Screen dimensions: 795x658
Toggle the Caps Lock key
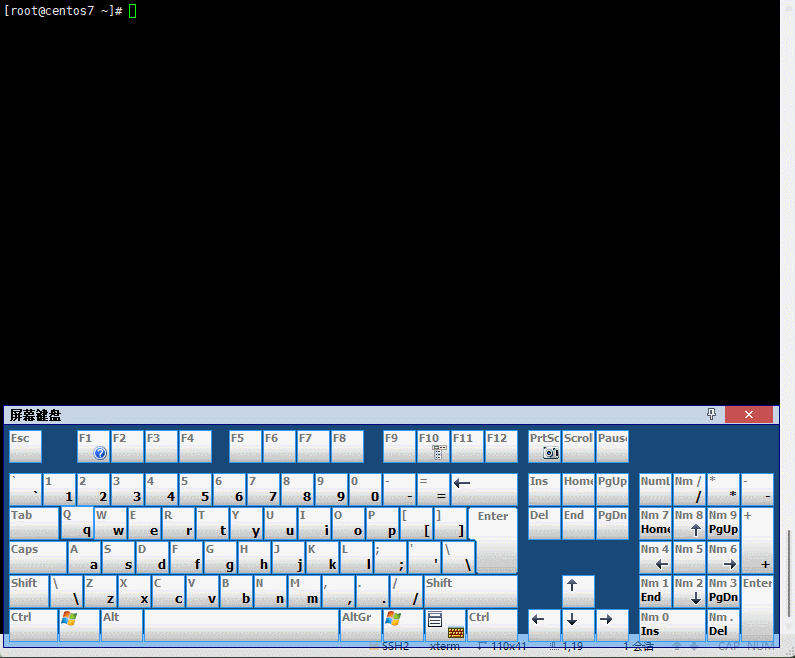tap(38, 557)
